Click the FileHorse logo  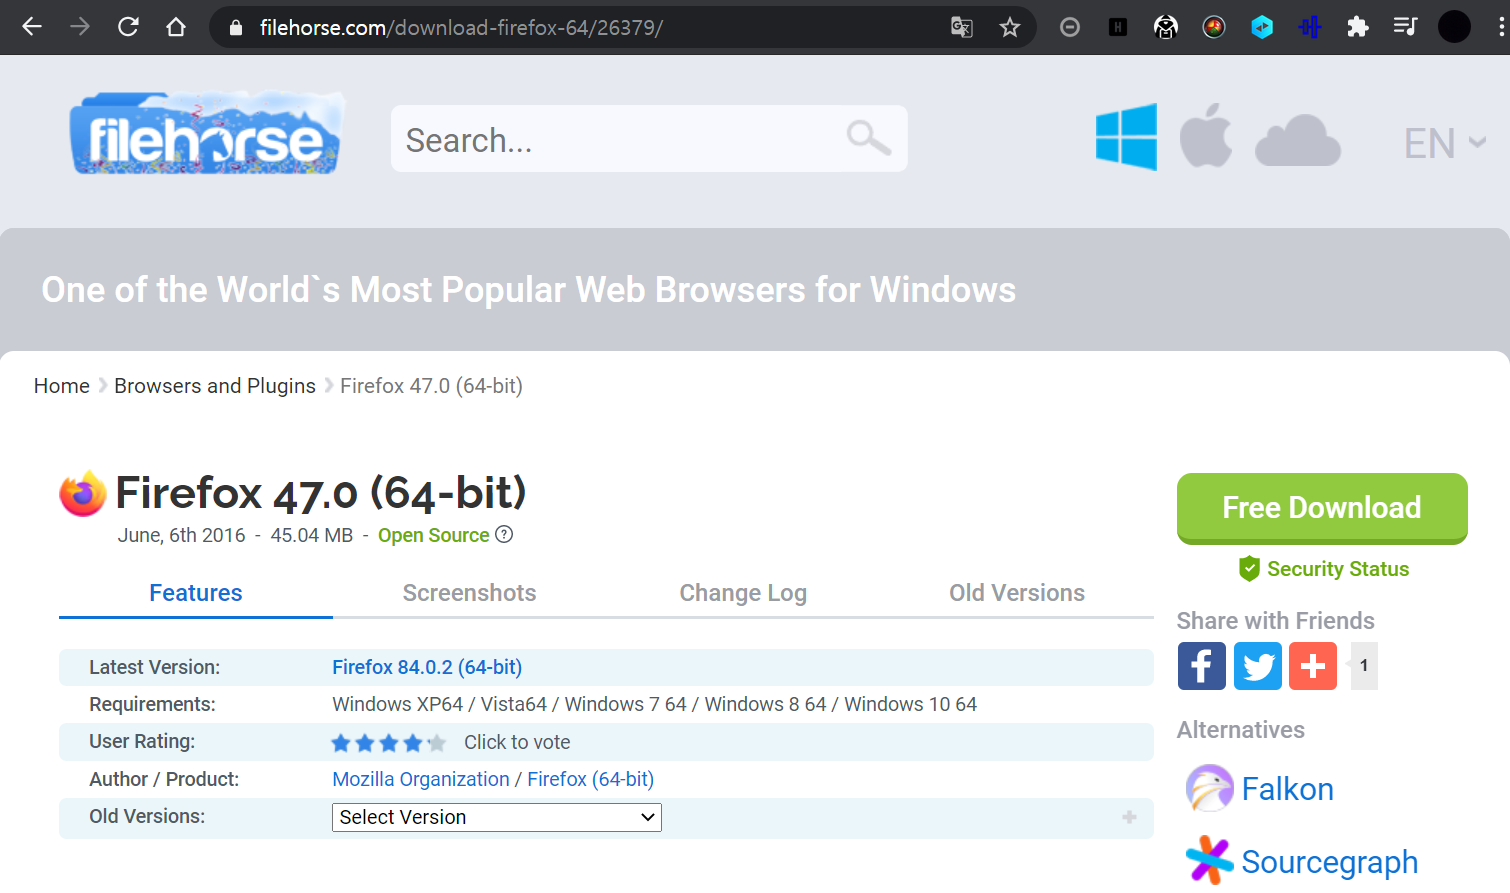click(x=207, y=134)
